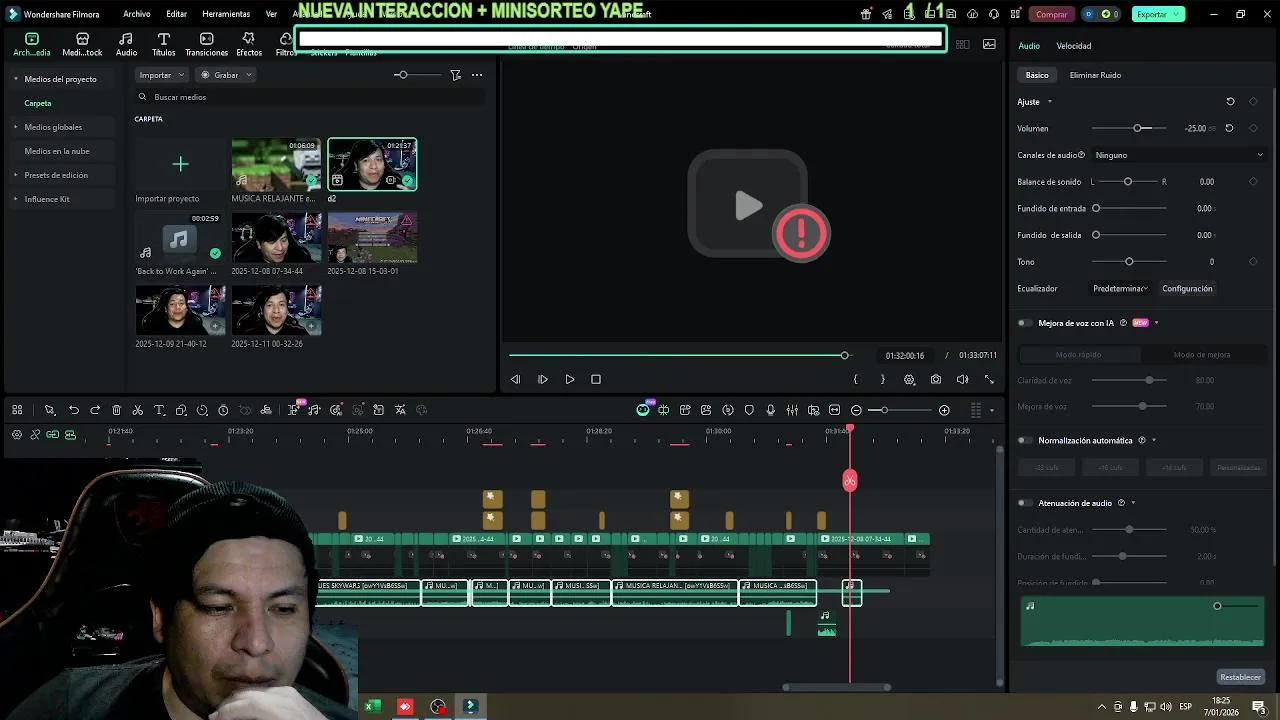This screenshot has width=1280, height=720.
Task: Adjust the Tono slider
Action: pyautogui.click(x=1129, y=262)
